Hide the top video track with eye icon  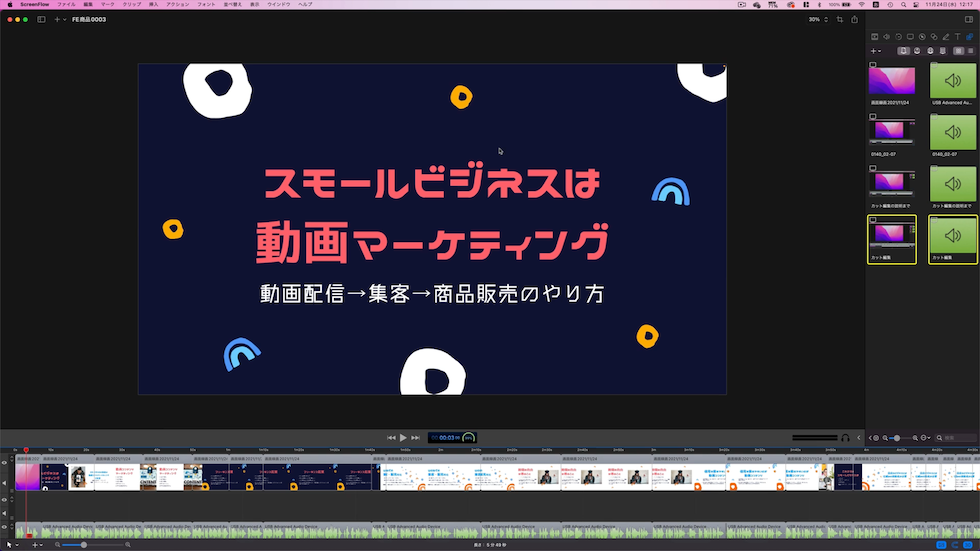(x=4, y=463)
